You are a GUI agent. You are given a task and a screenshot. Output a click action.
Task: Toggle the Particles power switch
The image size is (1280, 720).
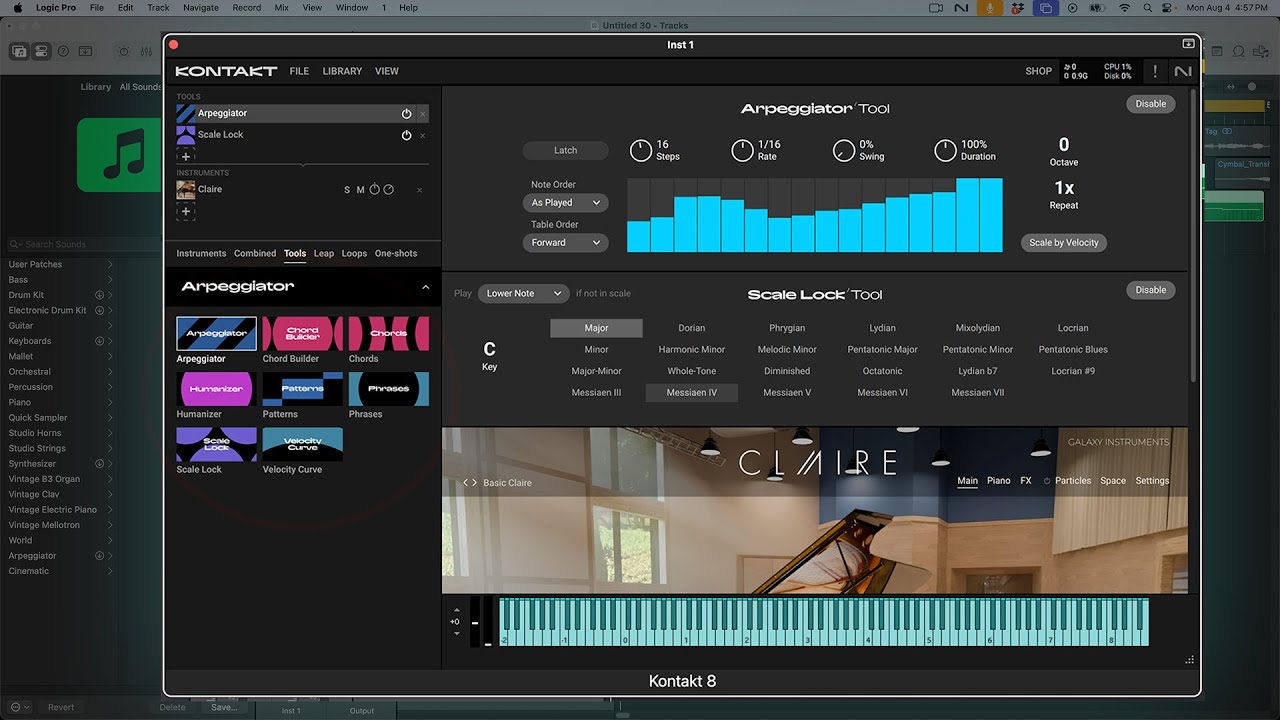pyautogui.click(x=1047, y=481)
